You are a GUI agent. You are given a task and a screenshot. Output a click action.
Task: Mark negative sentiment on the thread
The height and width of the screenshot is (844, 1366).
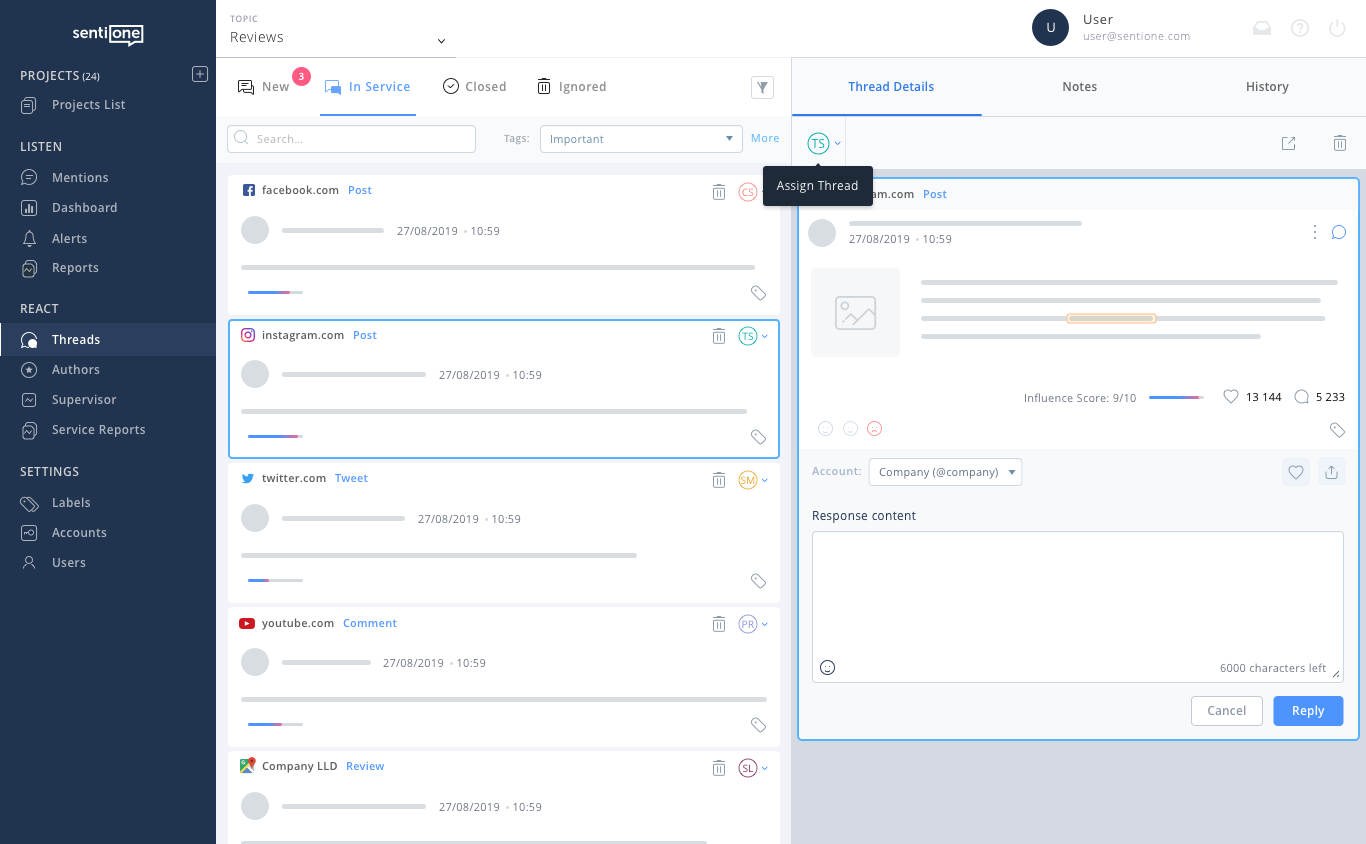pos(875,428)
